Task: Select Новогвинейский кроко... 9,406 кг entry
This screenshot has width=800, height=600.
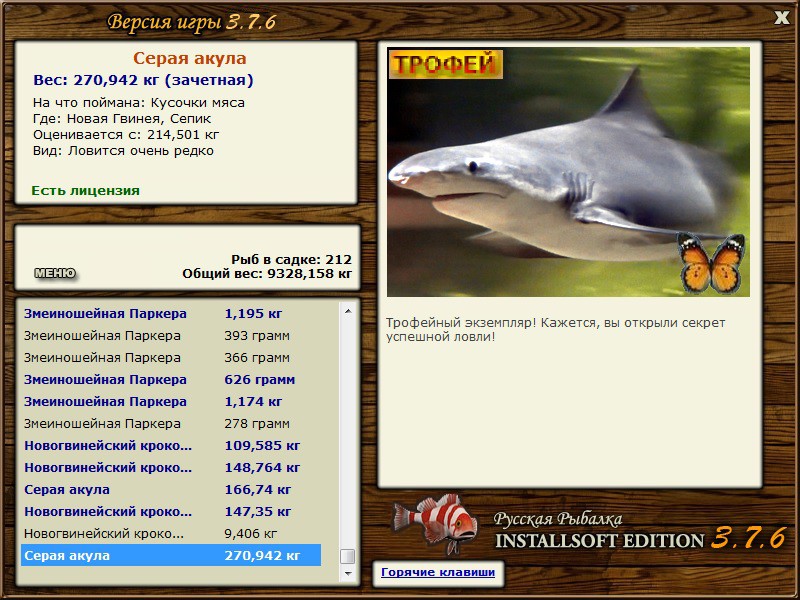Action: pos(171,534)
